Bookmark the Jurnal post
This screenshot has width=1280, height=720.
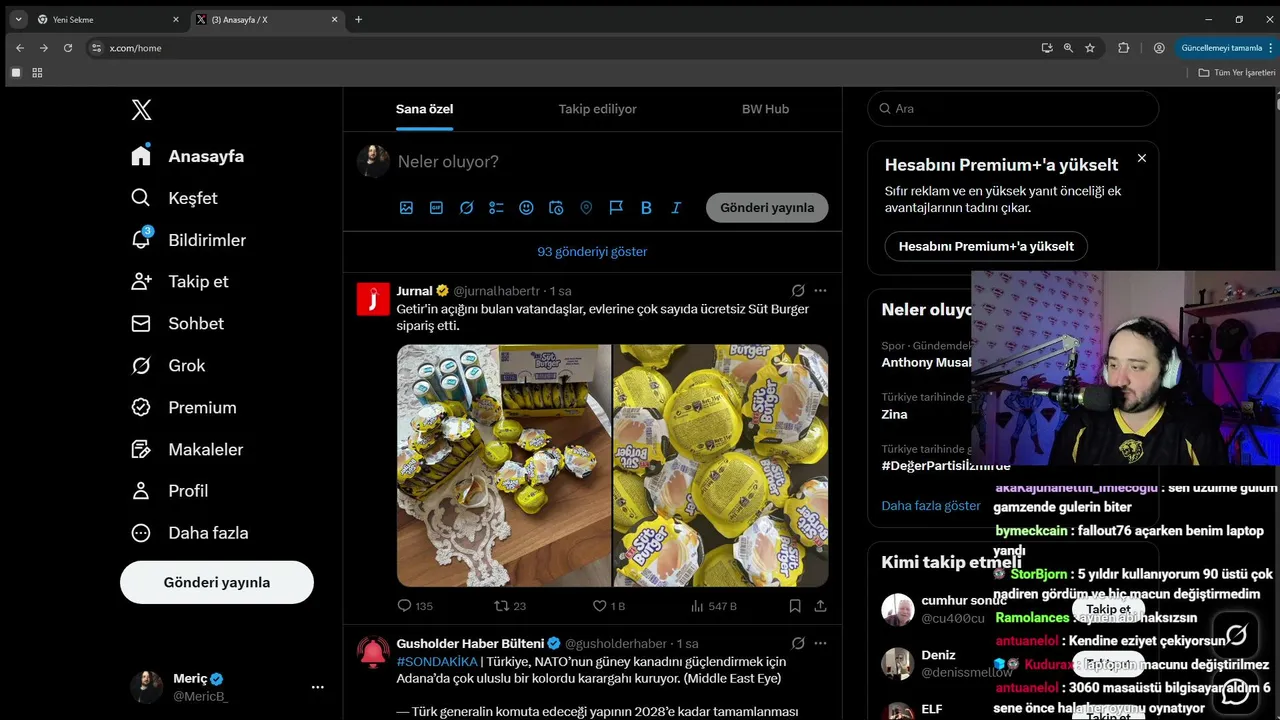(795, 606)
